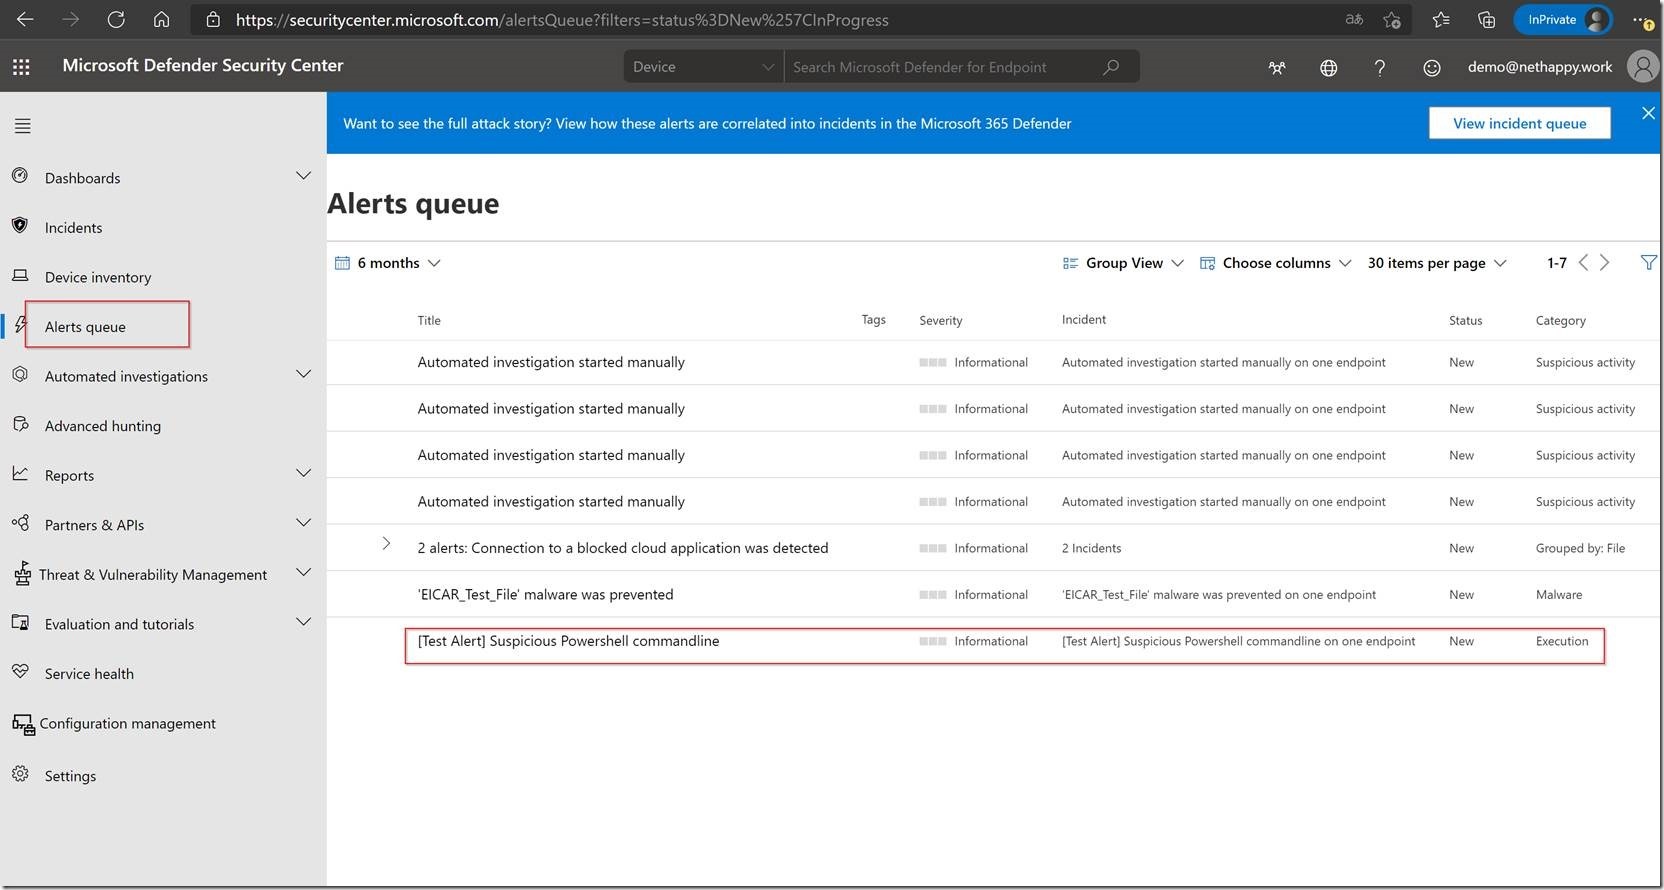Open the app launcher waffle icon
Viewport: 1664px width, 890px height.
pyautogui.click(x=21, y=66)
